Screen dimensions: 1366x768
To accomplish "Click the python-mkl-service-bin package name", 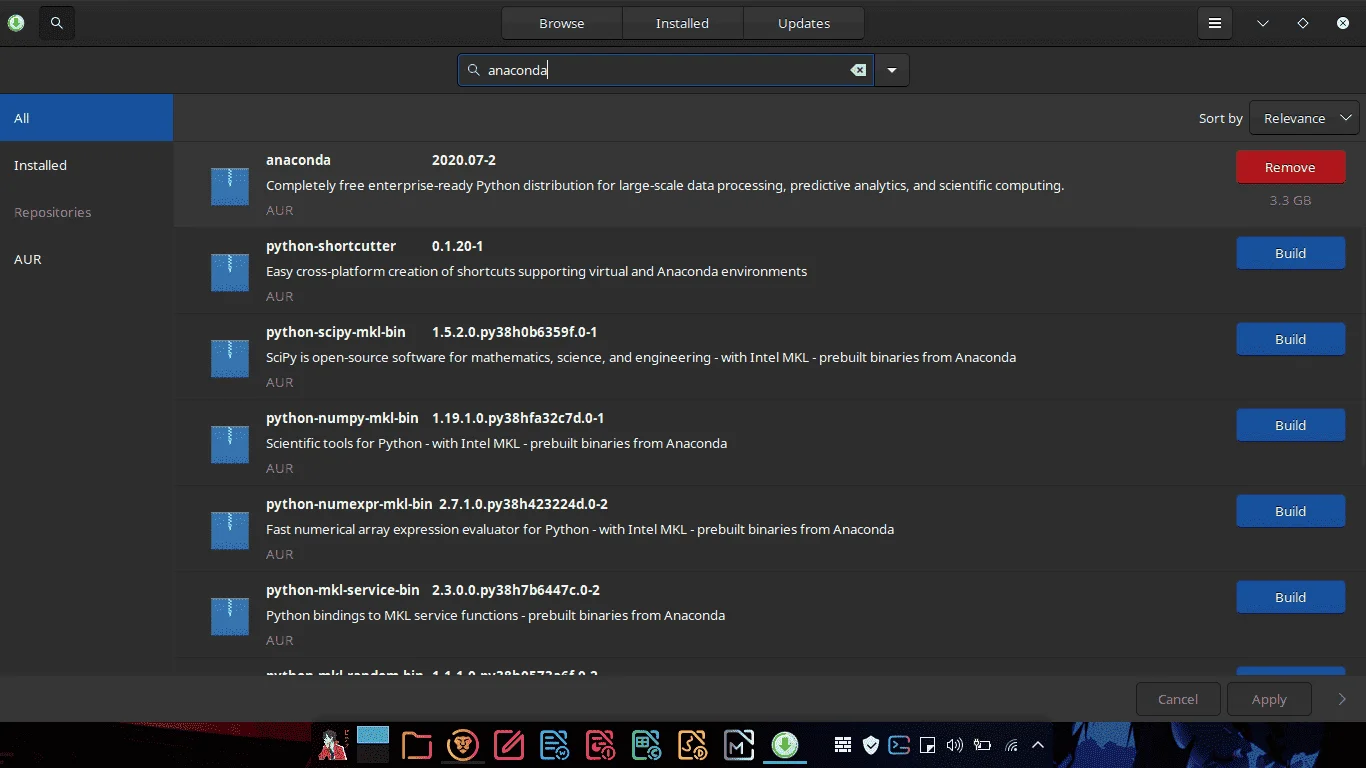I will 342,590.
